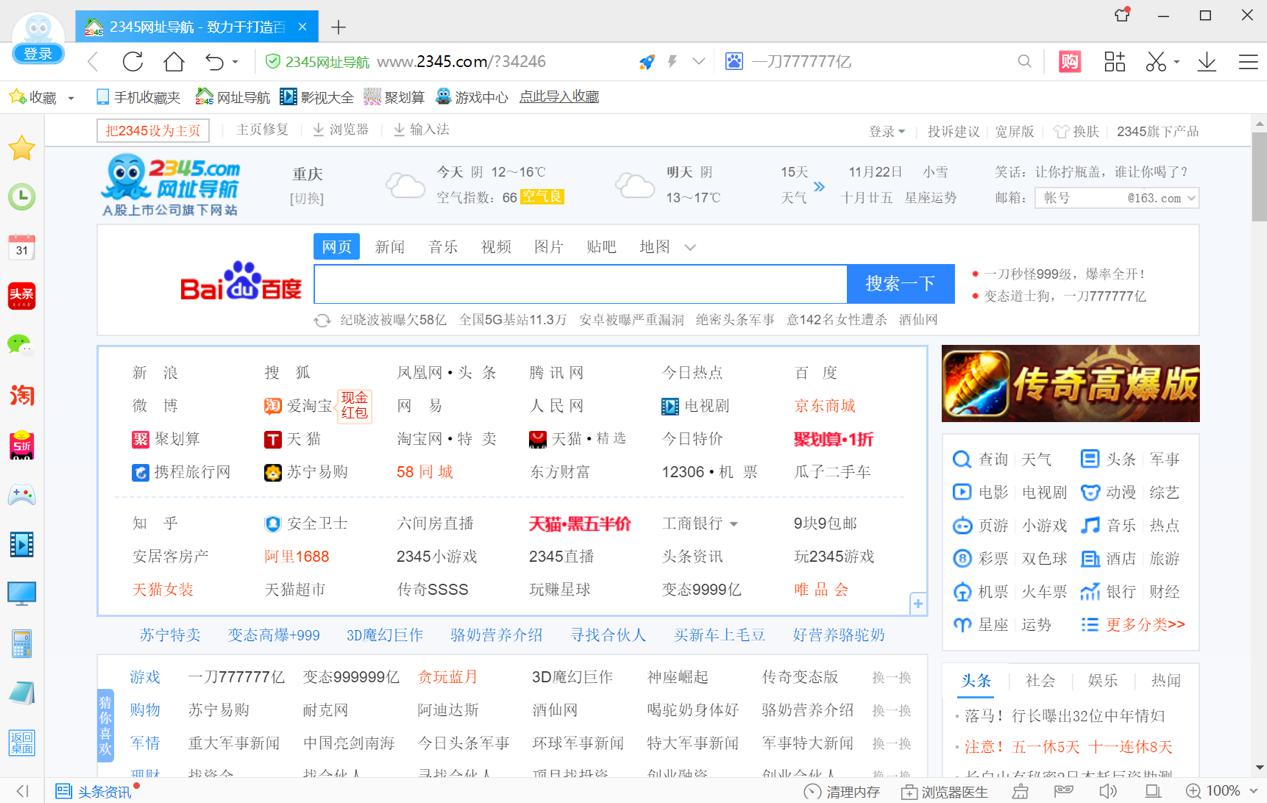Click the vertical page scrollbar
The width and height of the screenshot is (1267, 803).
coord(1258,176)
